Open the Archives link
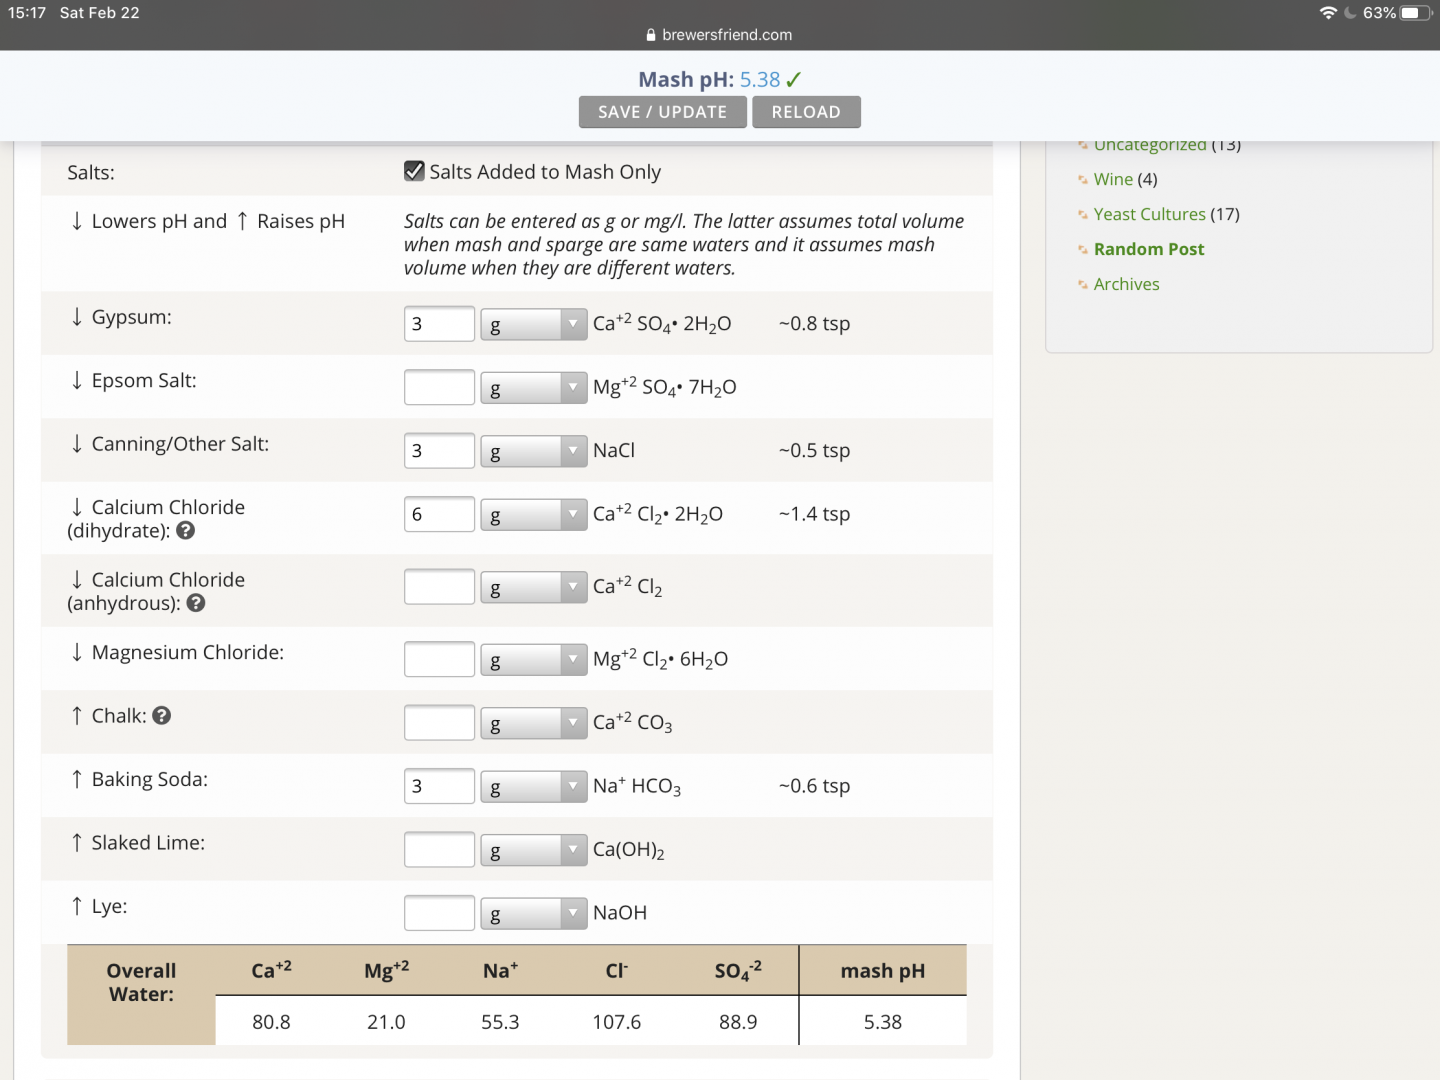Screen dimensions: 1440x1080 point(1127,284)
